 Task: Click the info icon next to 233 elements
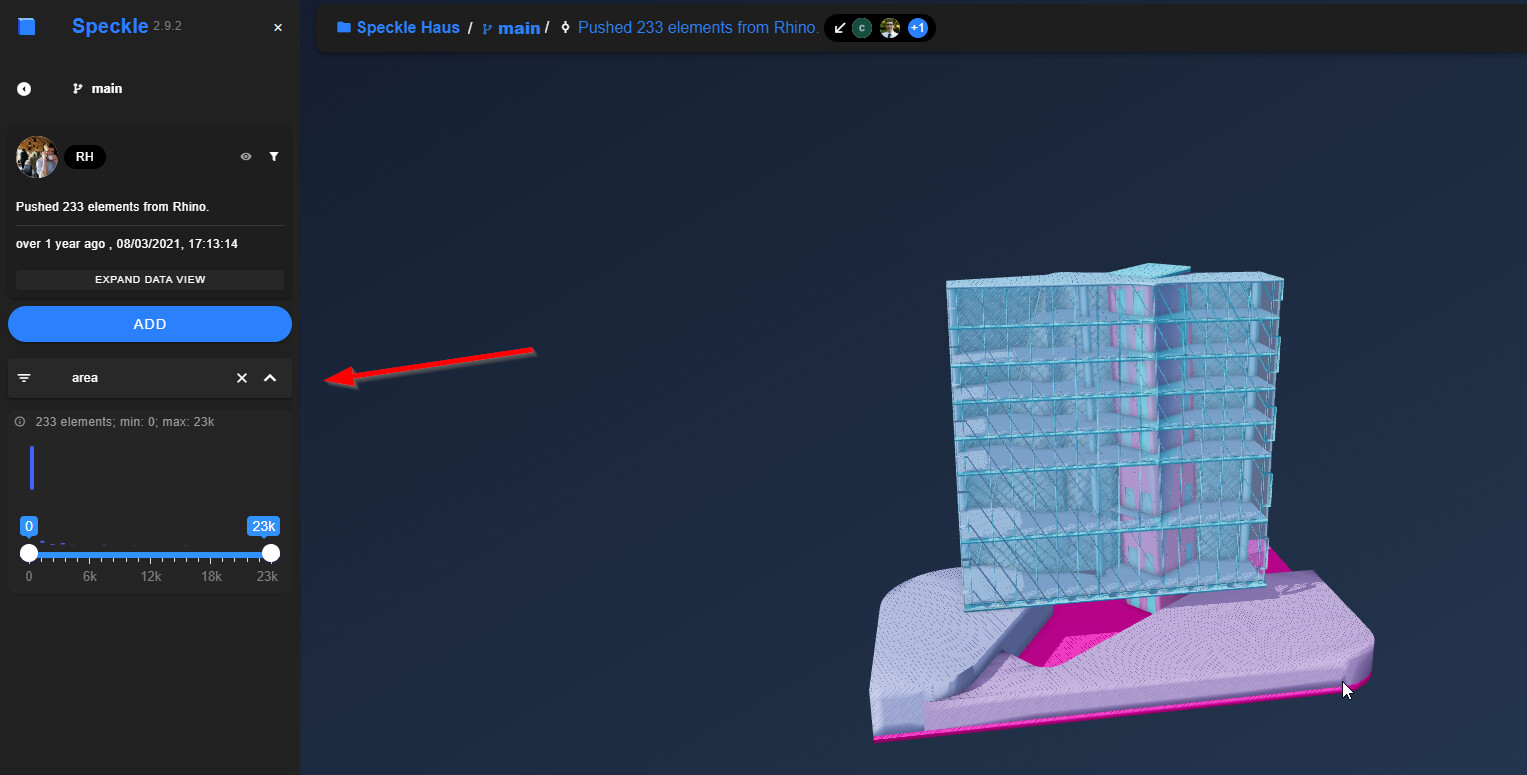19,421
